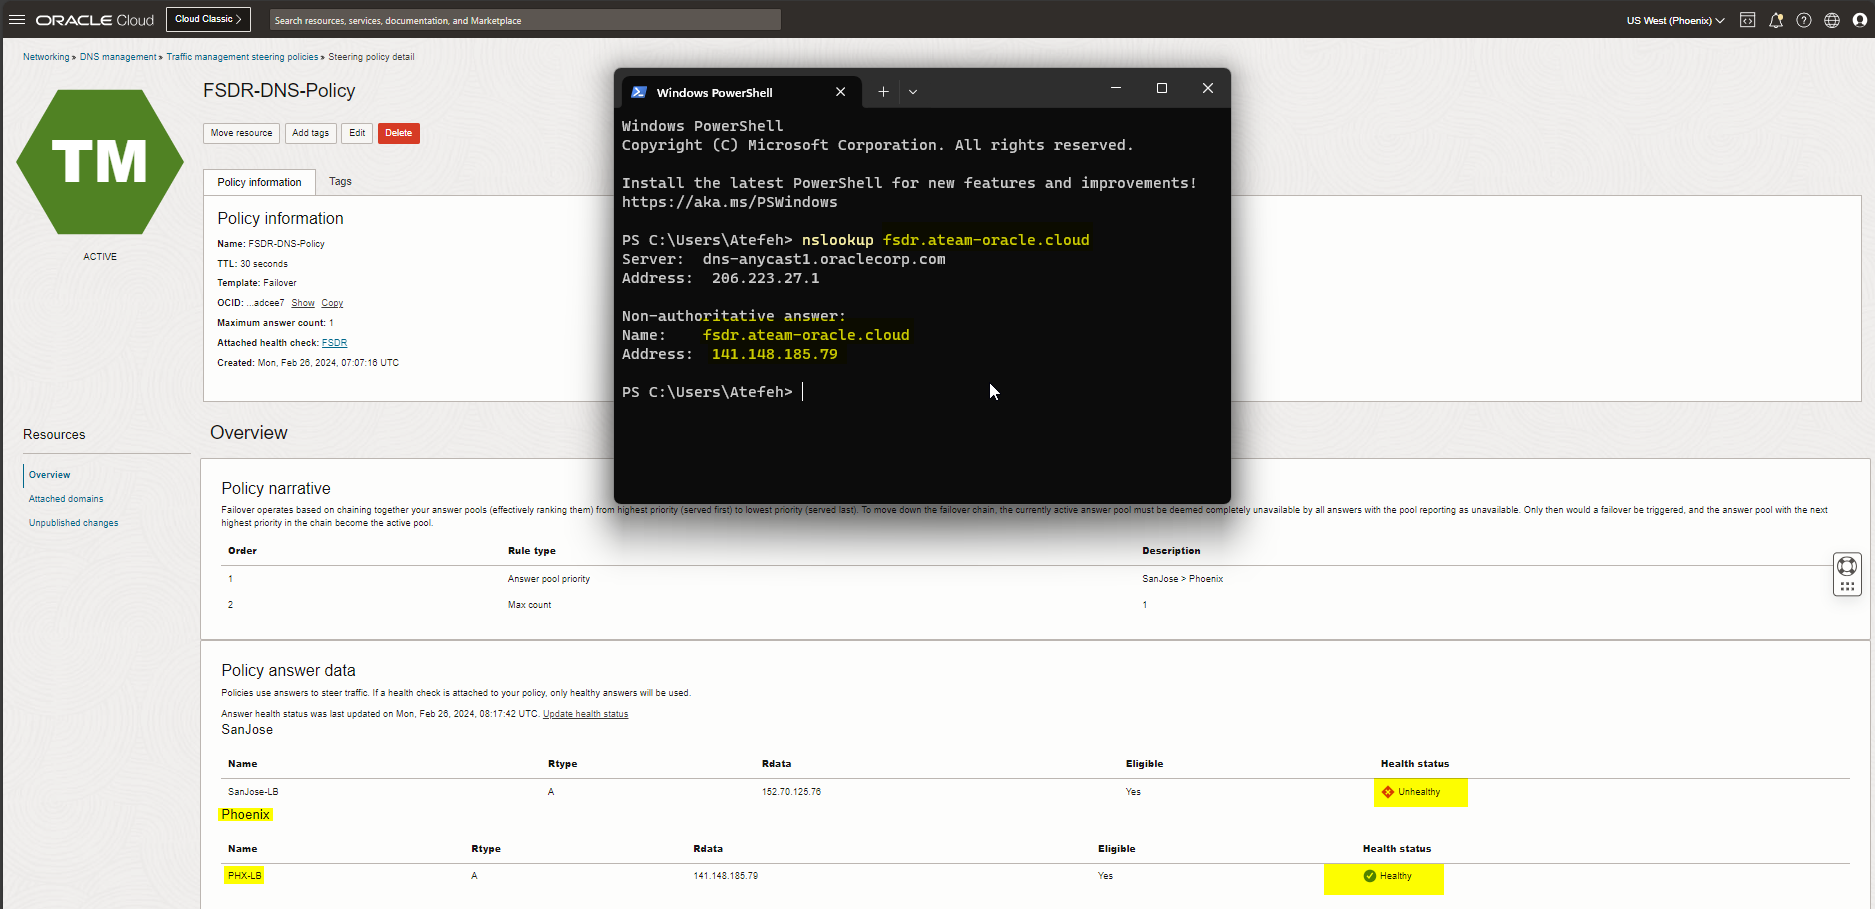The image size is (1875, 909).
Task: Click the language globe icon
Action: coord(1832,20)
